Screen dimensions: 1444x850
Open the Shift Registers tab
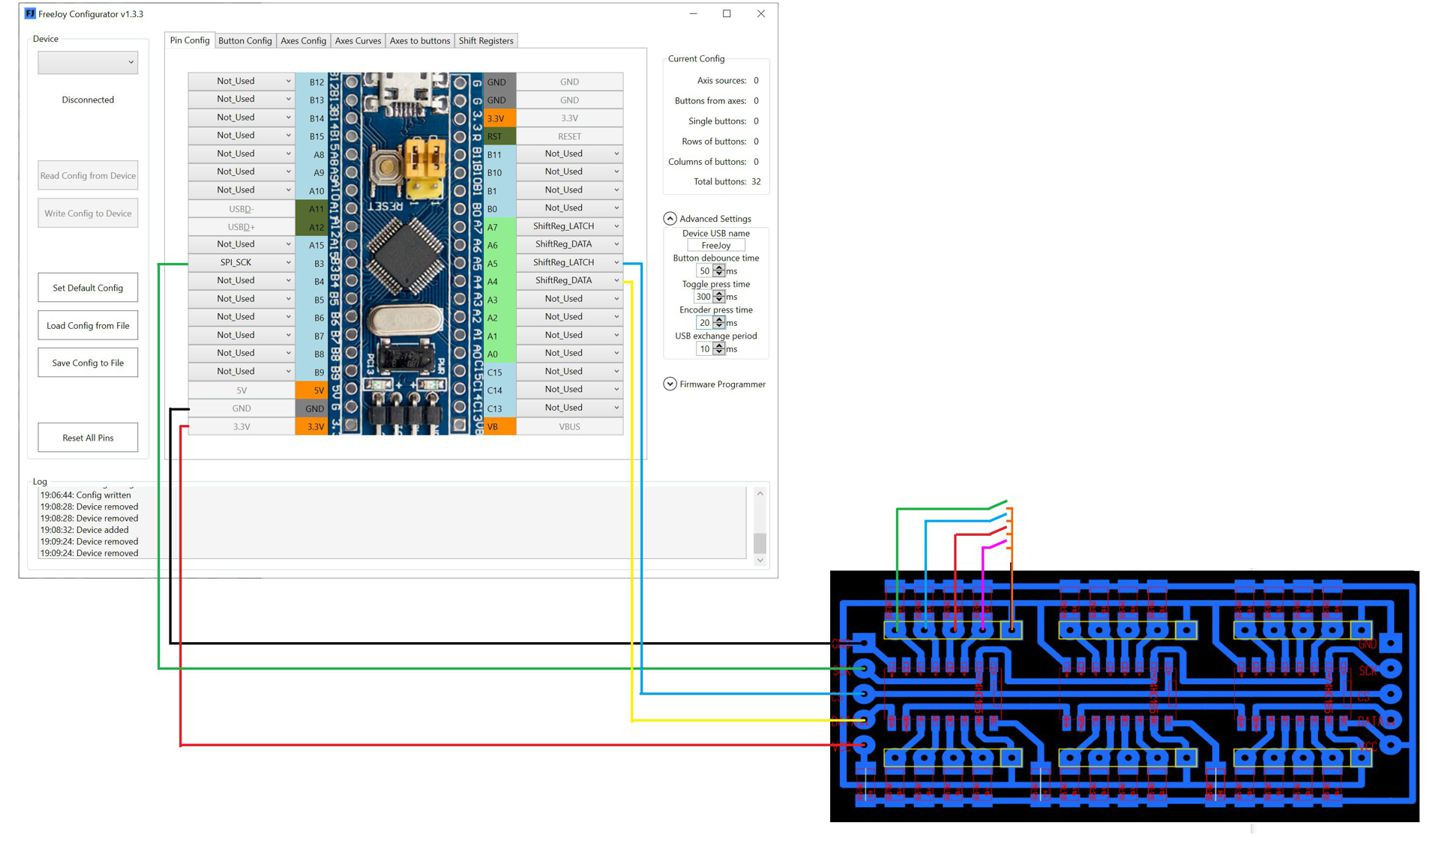tap(486, 41)
